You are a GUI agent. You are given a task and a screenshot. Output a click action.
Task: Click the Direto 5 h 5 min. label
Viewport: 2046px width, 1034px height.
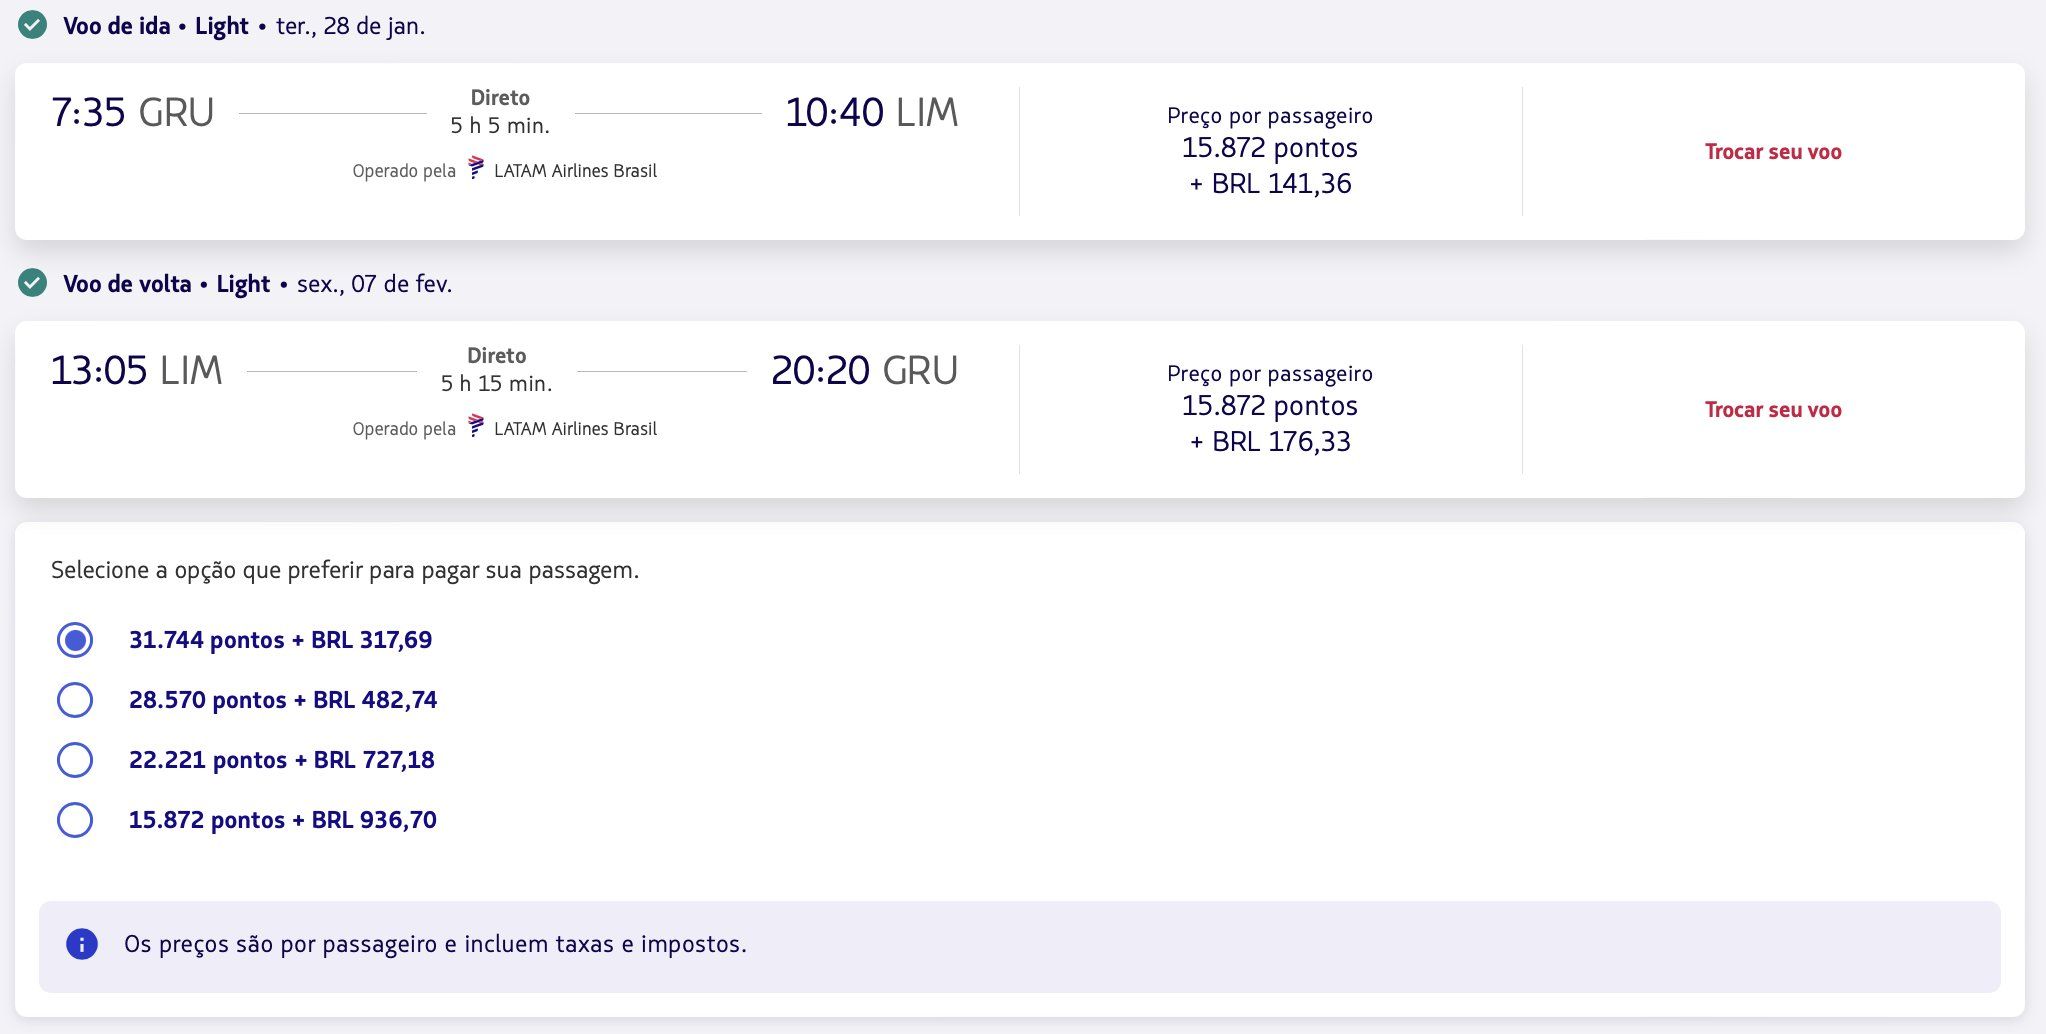pos(500,112)
